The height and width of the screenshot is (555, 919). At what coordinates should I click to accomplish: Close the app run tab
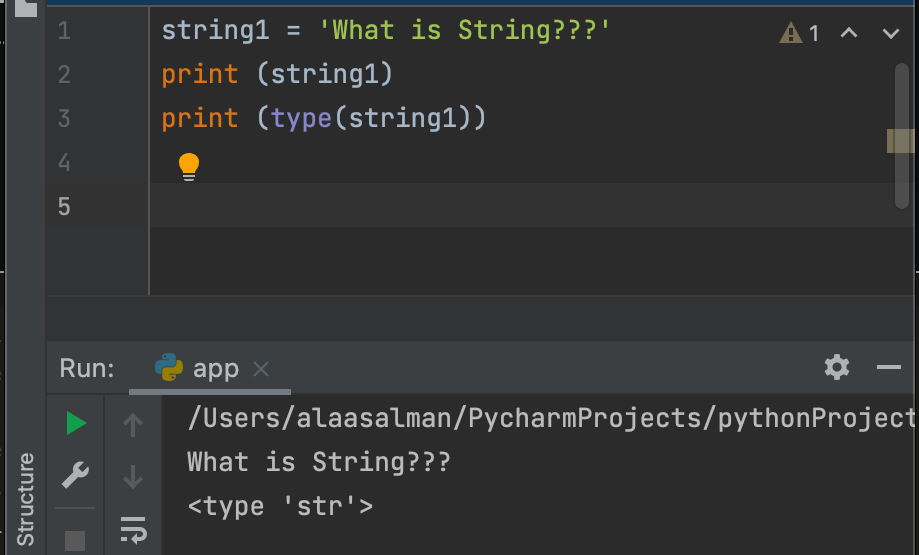pyautogui.click(x=261, y=369)
